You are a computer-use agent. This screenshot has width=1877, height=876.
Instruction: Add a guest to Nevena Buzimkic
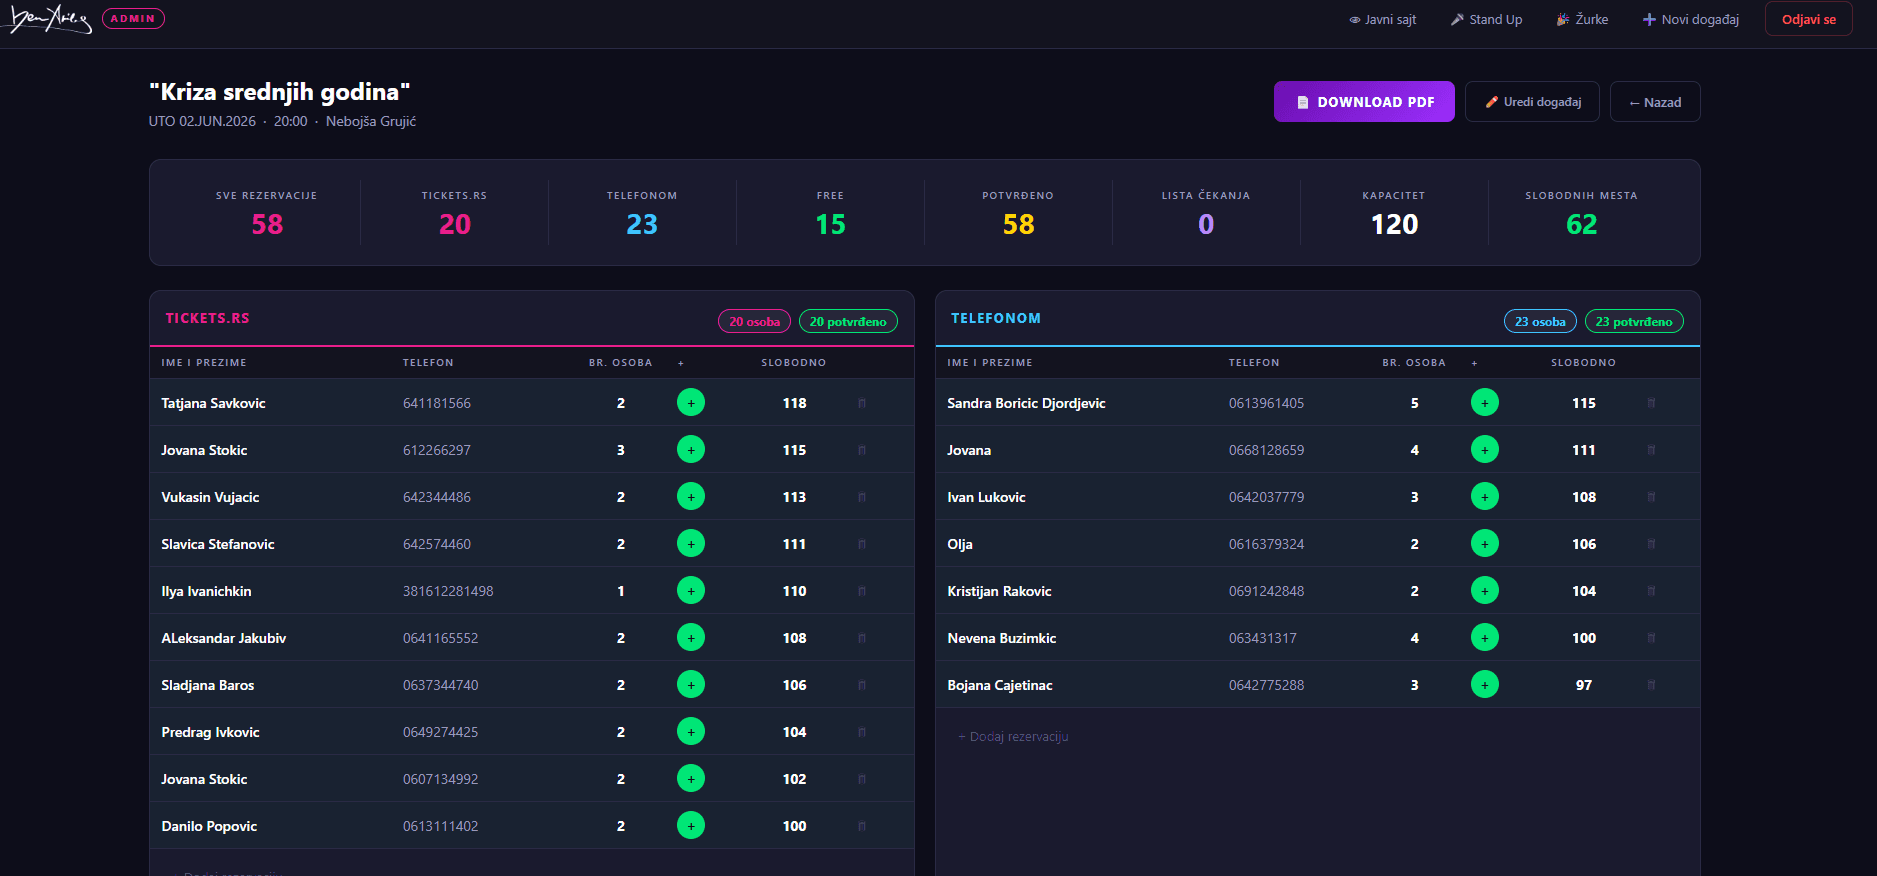coord(1485,637)
